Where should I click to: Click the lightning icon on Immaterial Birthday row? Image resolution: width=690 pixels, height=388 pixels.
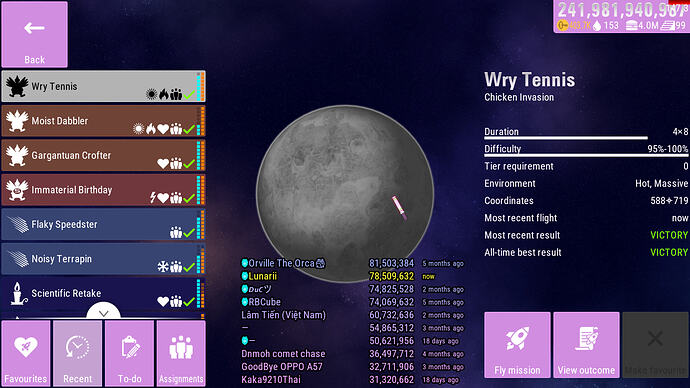(153, 198)
